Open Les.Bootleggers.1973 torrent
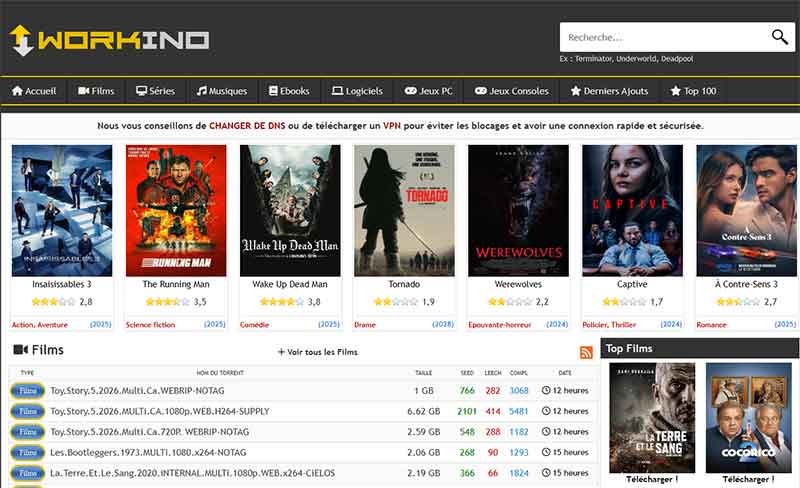This screenshot has width=800, height=488. (x=148, y=452)
